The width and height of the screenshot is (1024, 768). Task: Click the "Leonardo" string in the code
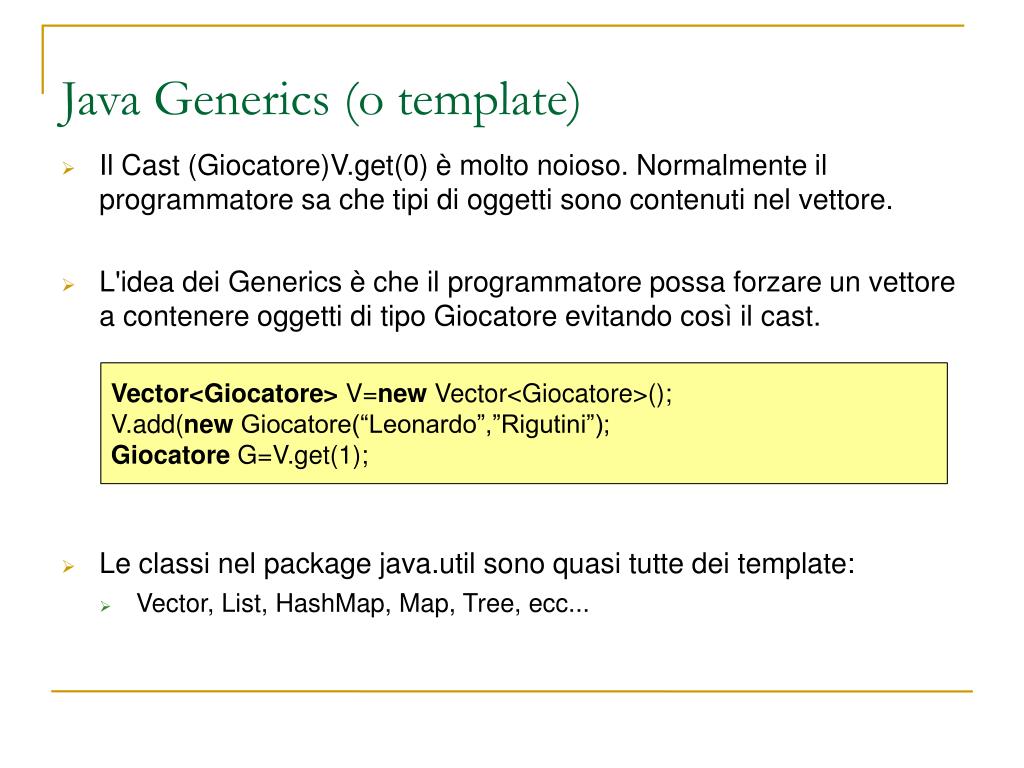[x=422, y=424]
